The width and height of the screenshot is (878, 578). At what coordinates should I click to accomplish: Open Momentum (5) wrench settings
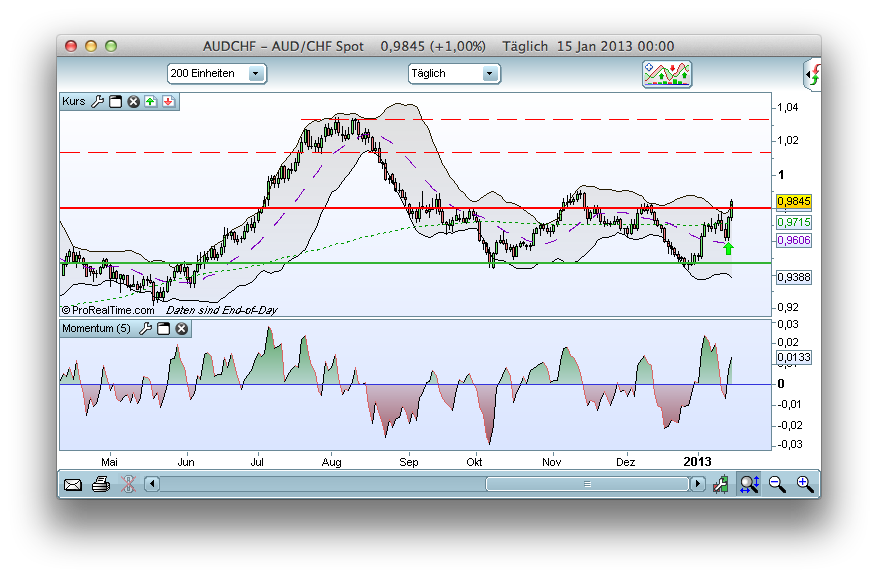(x=145, y=329)
